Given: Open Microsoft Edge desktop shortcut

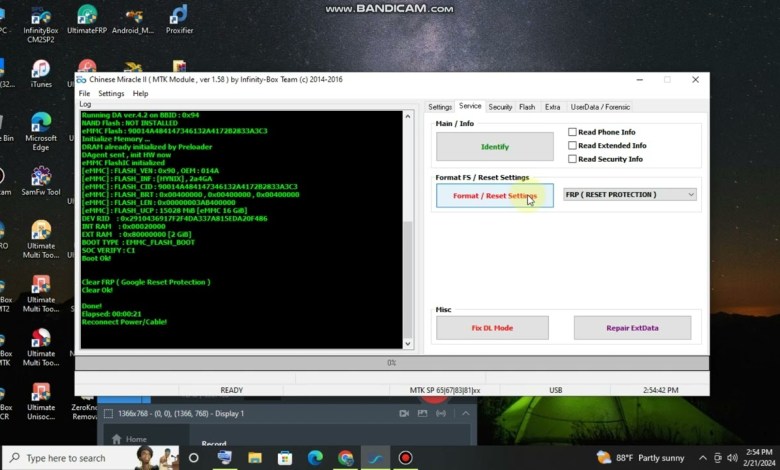Looking at the screenshot, I should [41, 131].
